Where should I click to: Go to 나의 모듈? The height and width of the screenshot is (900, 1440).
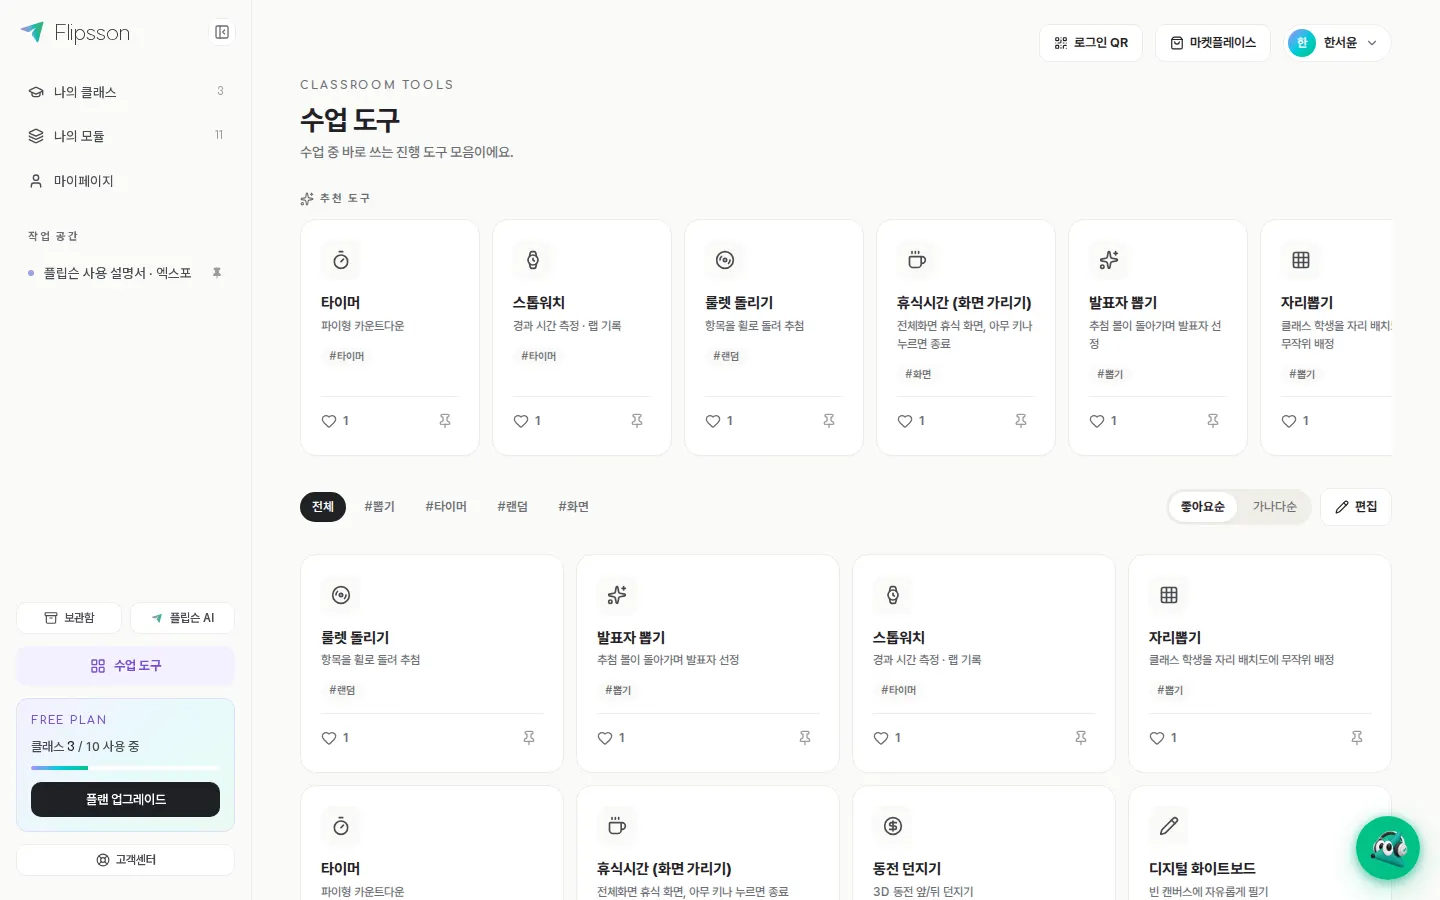tap(126, 136)
